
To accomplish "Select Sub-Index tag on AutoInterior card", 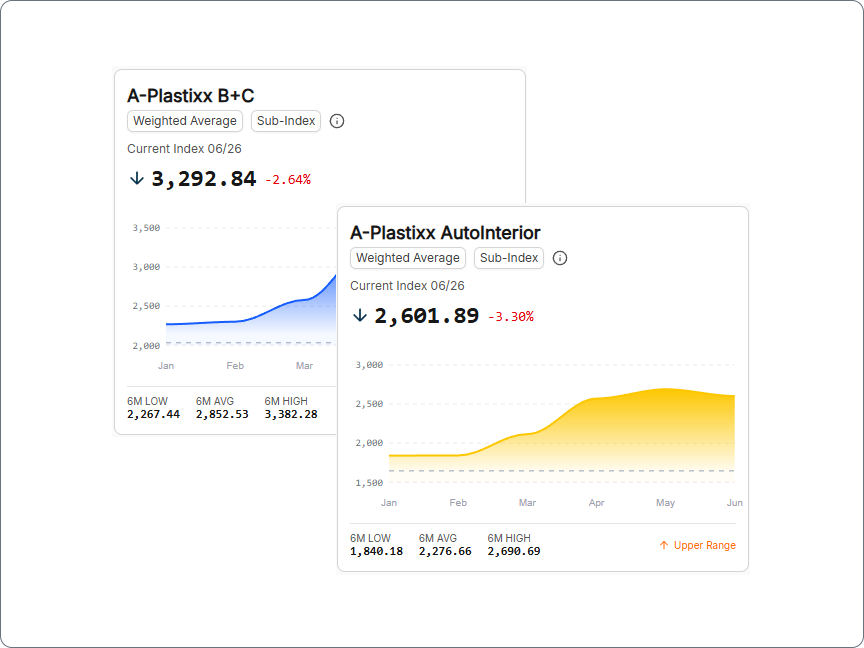I will tap(509, 258).
